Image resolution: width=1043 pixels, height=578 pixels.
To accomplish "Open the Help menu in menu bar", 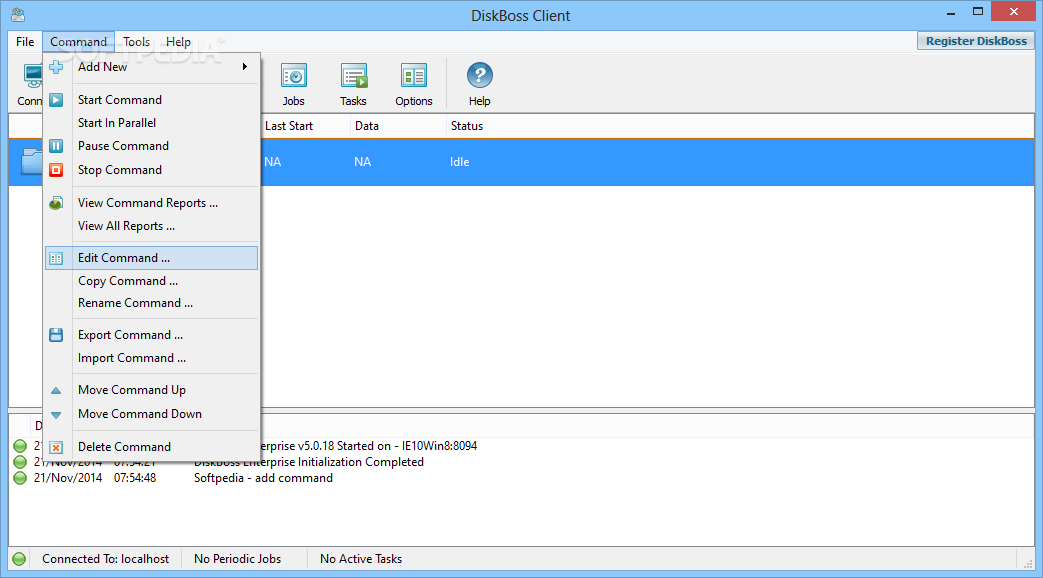I will (178, 42).
